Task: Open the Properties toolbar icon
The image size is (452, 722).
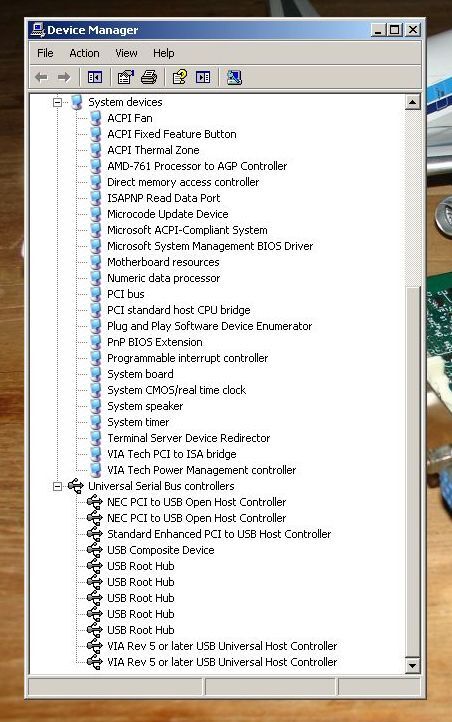Action: click(x=125, y=77)
